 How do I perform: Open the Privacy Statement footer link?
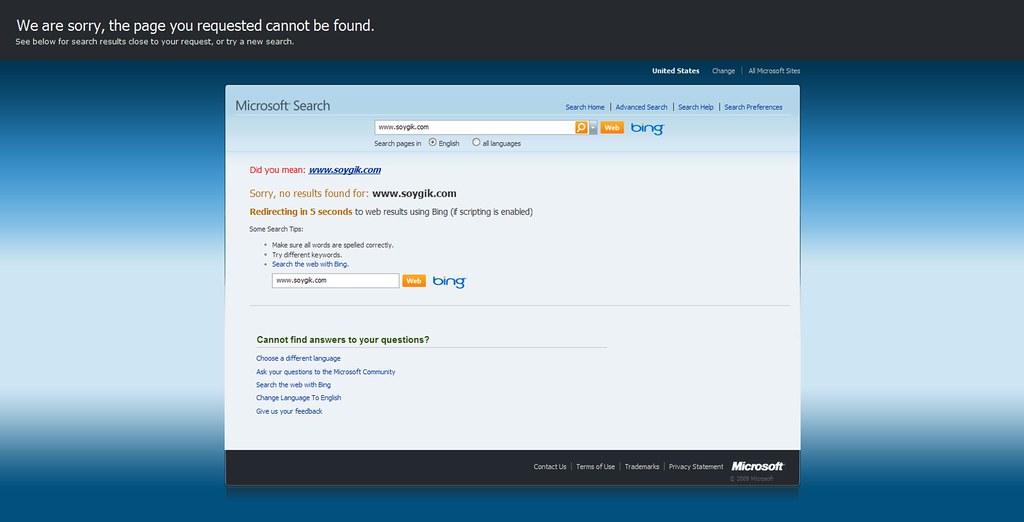(696, 466)
